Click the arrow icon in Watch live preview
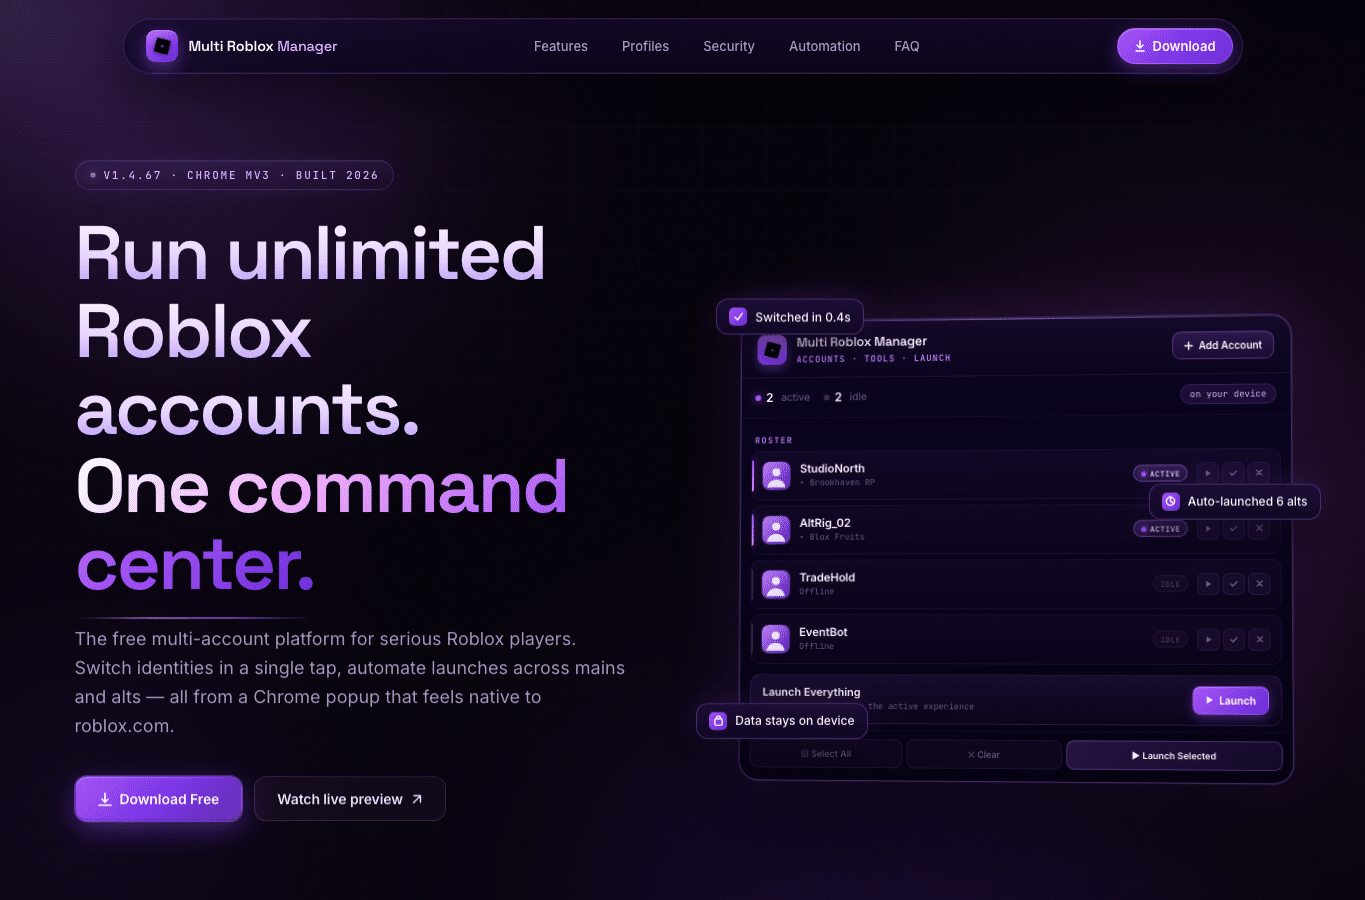The width and height of the screenshot is (1365, 900). click(x=417, y=799)
